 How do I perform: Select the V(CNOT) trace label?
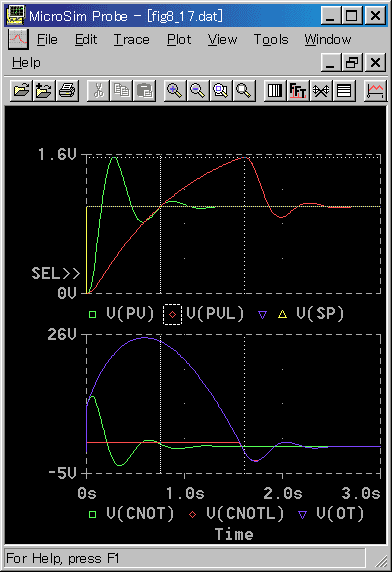pos(140,513)
